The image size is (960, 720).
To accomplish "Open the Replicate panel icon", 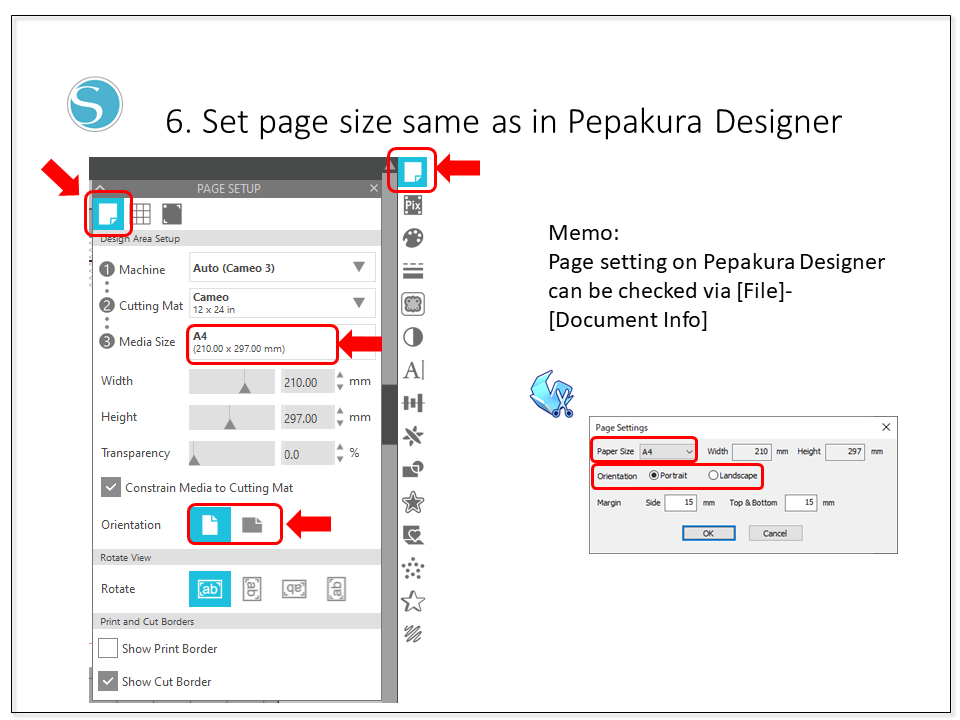I will pos(413,436).
